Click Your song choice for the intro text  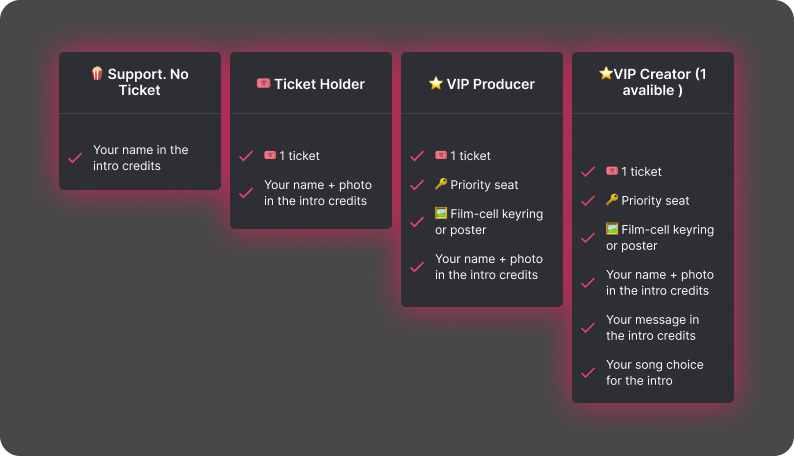(x=654, y=373)
